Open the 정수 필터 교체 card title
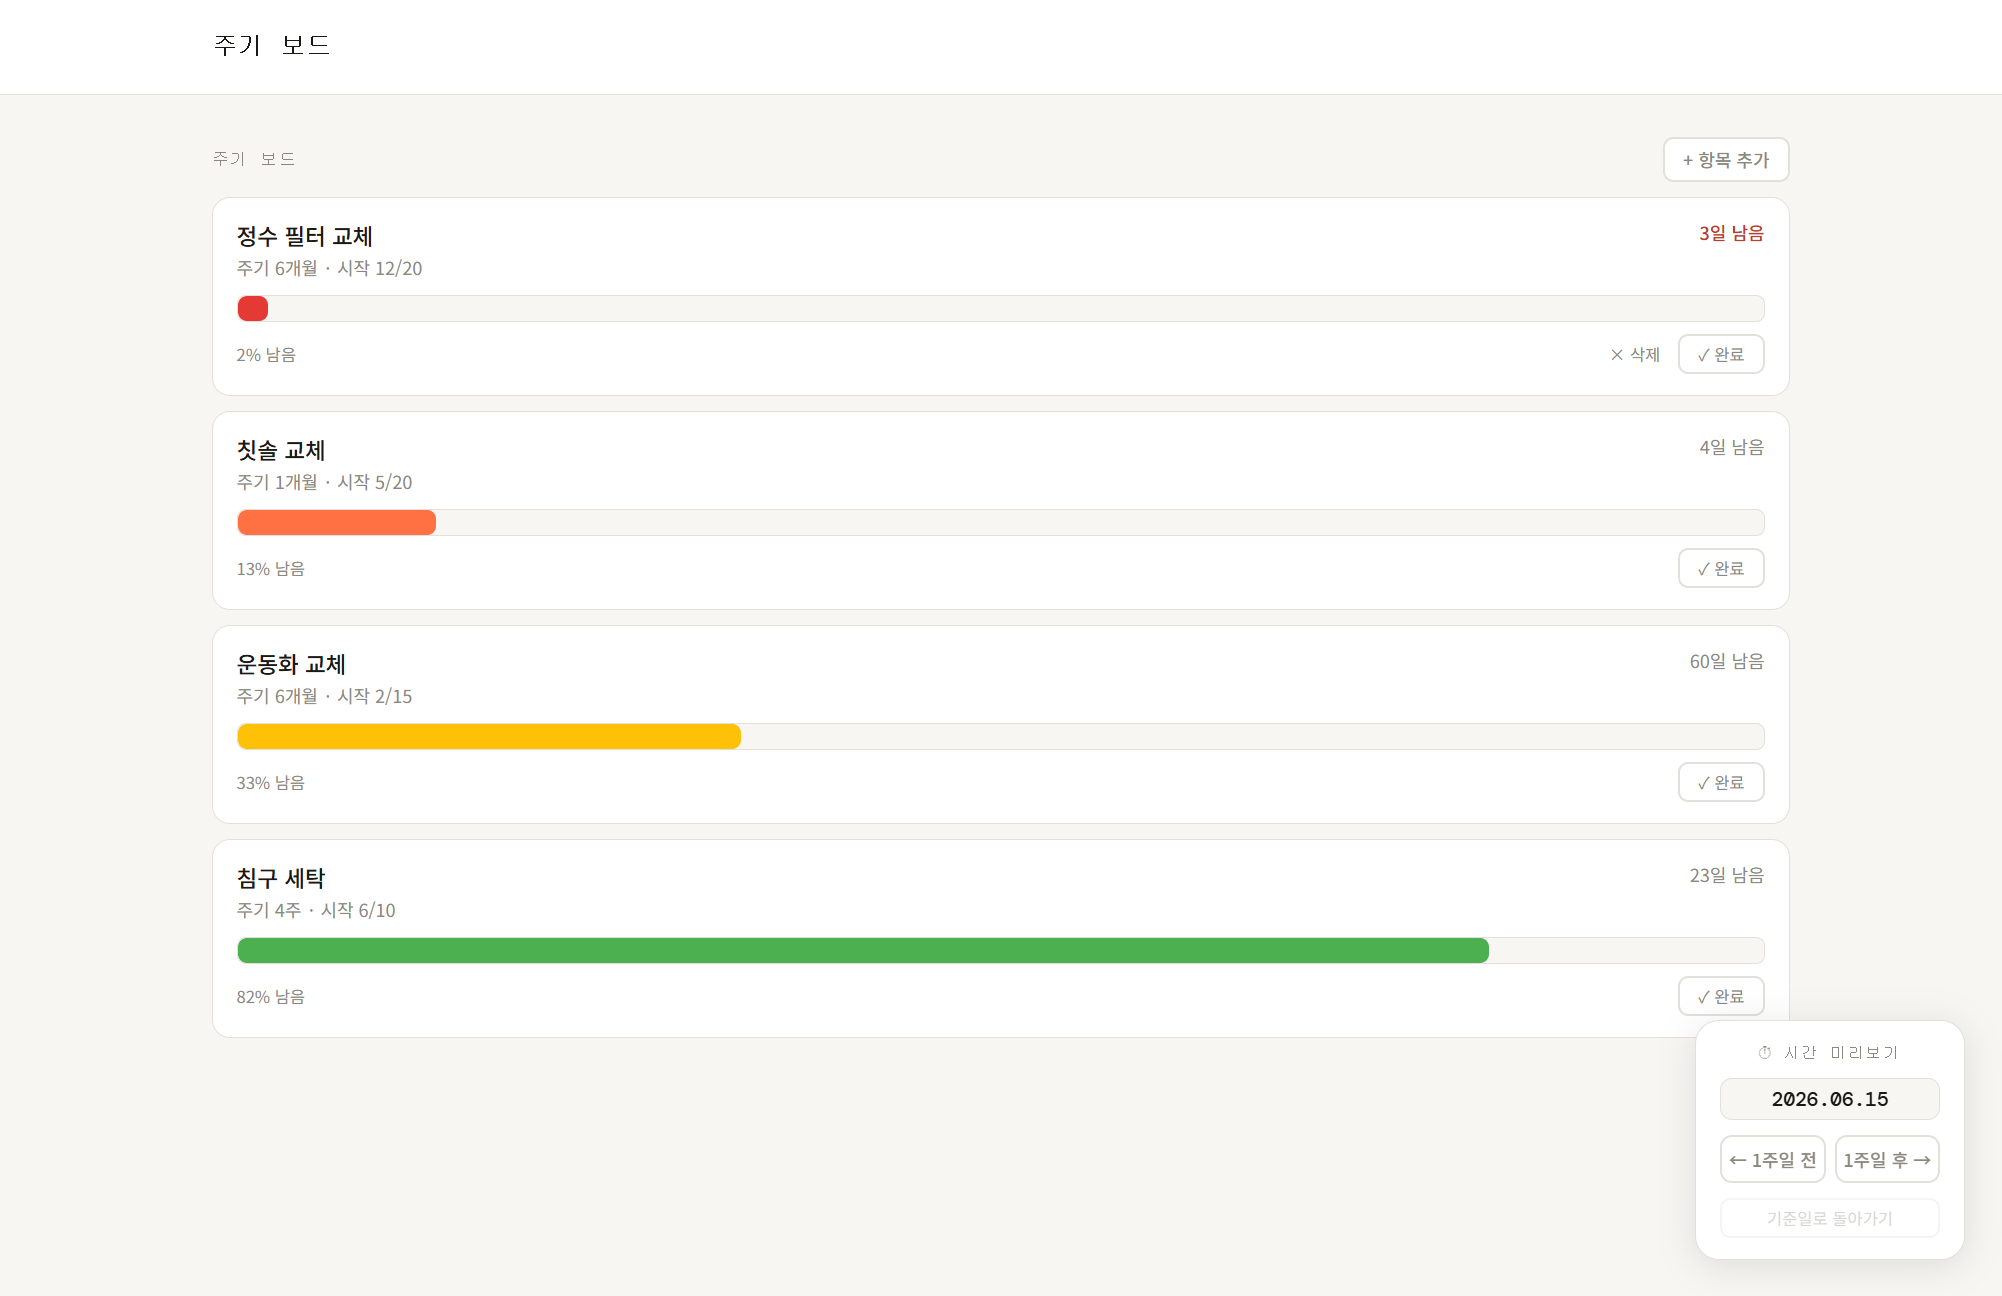The width and height of the screenshot is (2002, 1296). point(305,237)
